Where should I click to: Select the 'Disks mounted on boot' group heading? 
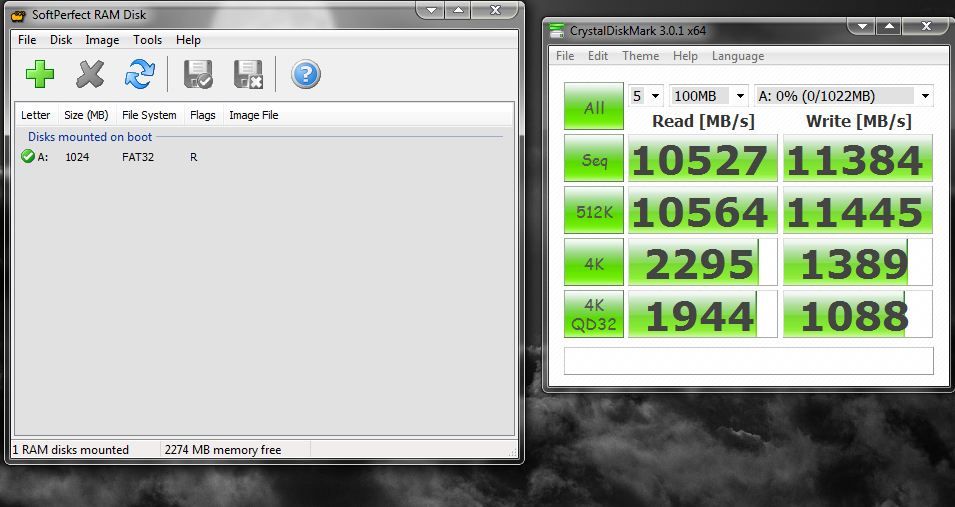click(90, 136)
